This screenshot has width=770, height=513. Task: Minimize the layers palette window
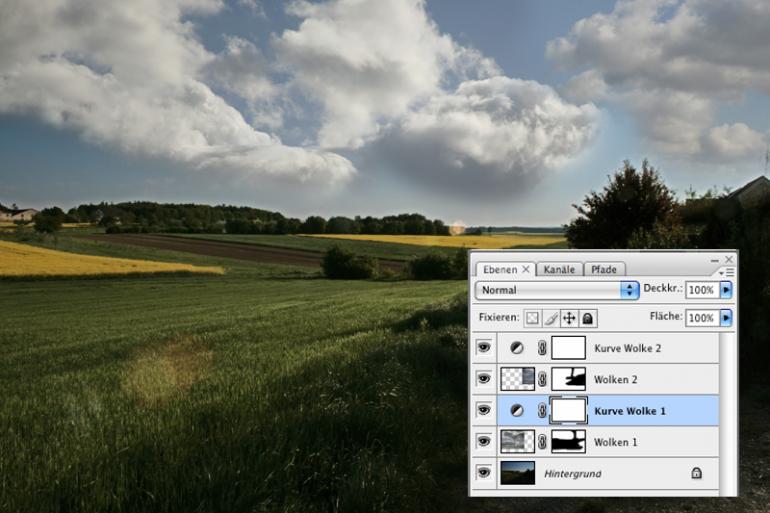[715, 260]
